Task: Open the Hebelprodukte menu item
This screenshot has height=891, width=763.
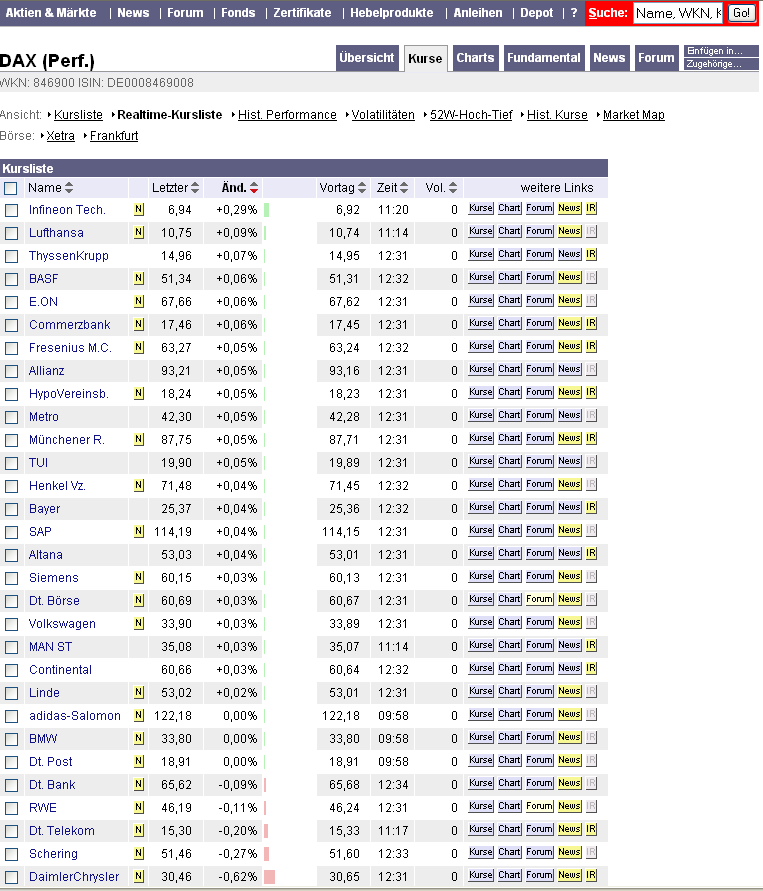Action: (391, 13)
